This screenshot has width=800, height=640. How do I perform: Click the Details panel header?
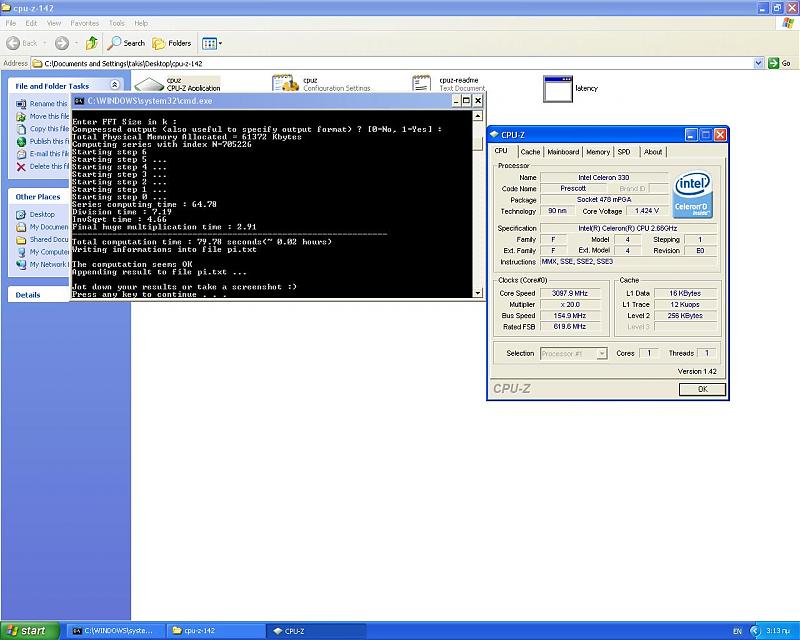click(38, 295)
